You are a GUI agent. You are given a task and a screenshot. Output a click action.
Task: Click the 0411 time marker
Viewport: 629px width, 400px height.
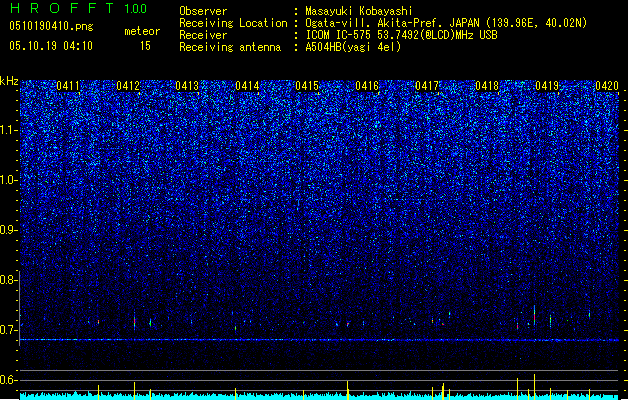coord(68,86)
